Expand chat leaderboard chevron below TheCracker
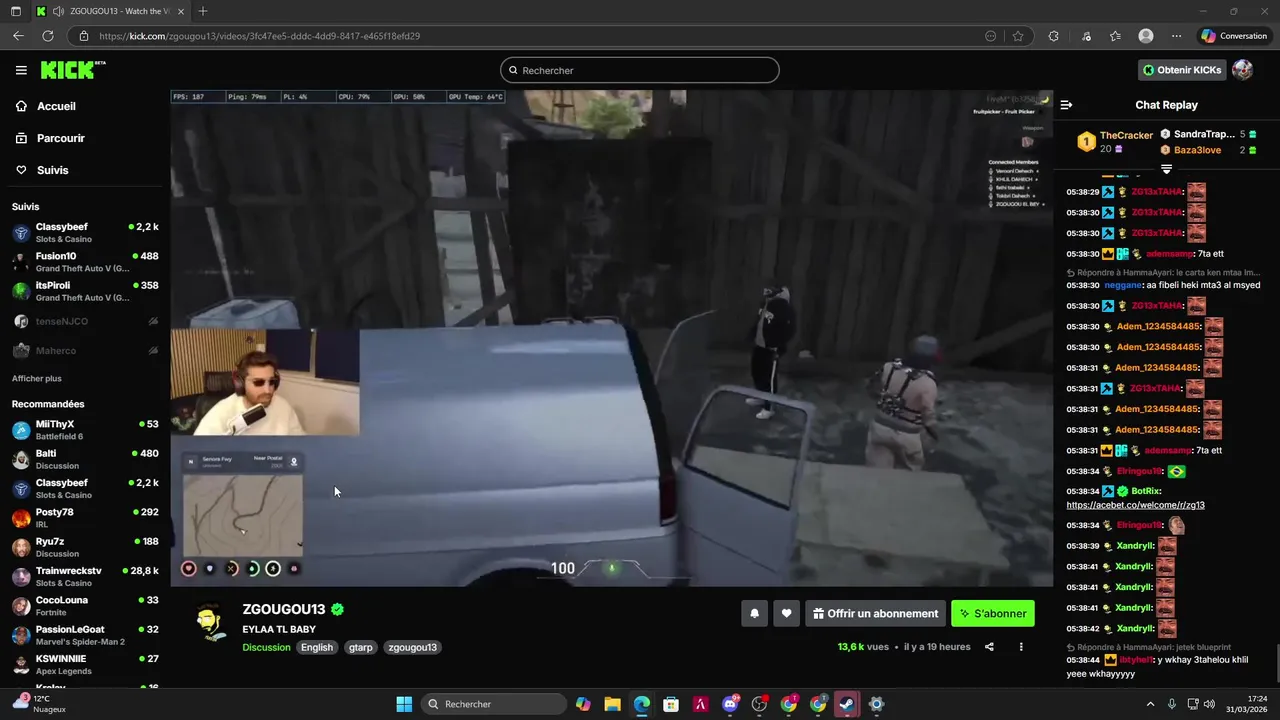1280x720 pixels. coord(1166,169)
